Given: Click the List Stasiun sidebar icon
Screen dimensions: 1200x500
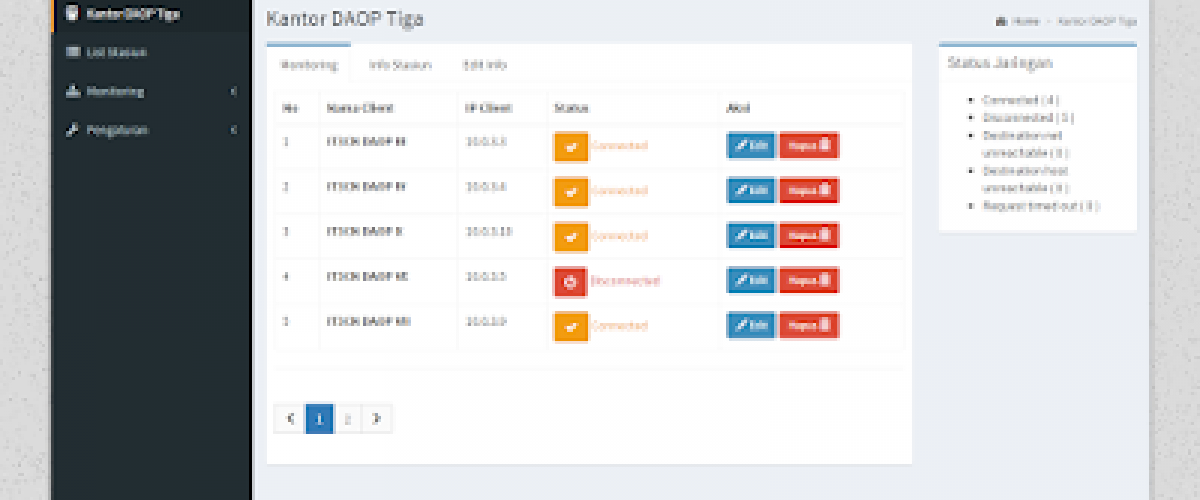Looking at the screenshot, I should [x=72, y=52].
